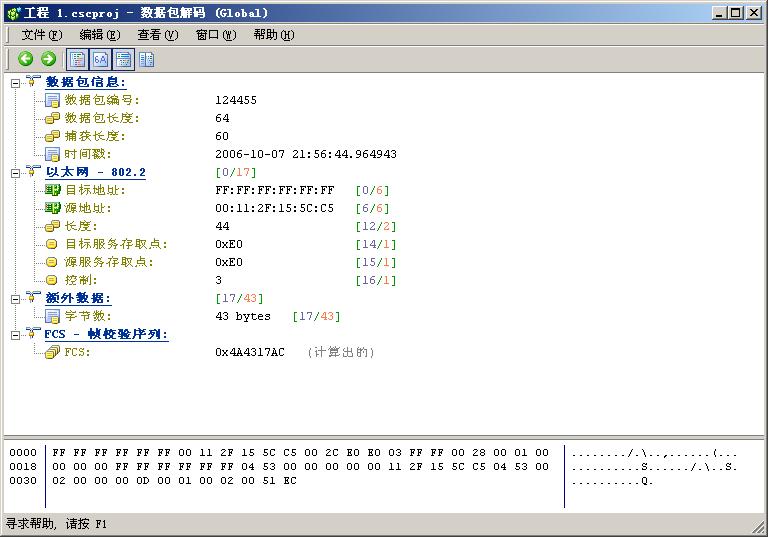Screen dimensions: 768x537
Task: Toggle the third view toolbar icon
Action: coord(123,59)
